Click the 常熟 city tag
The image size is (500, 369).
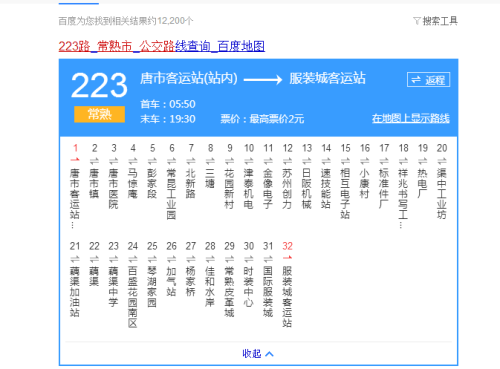click(x=99, y=114)
